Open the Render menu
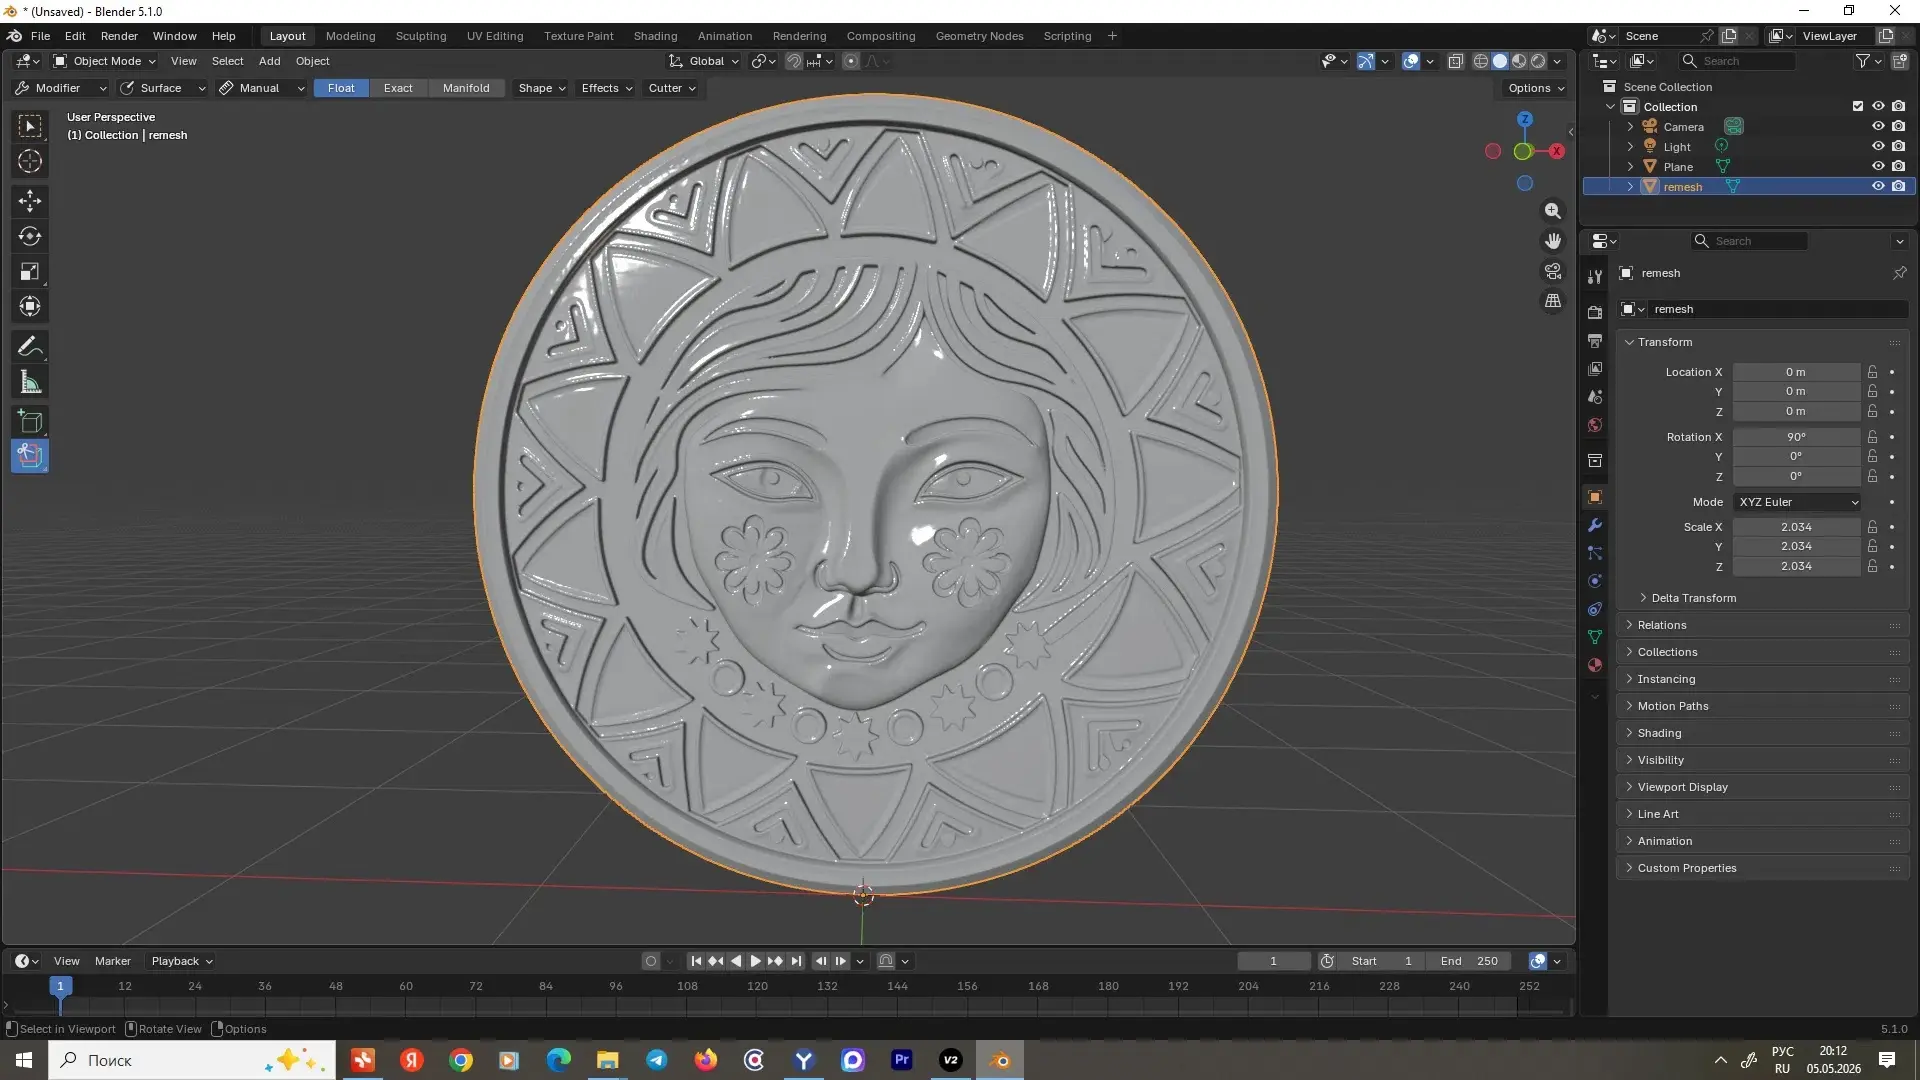The width and height of the screenshot is (1920, 1080). 119,36
